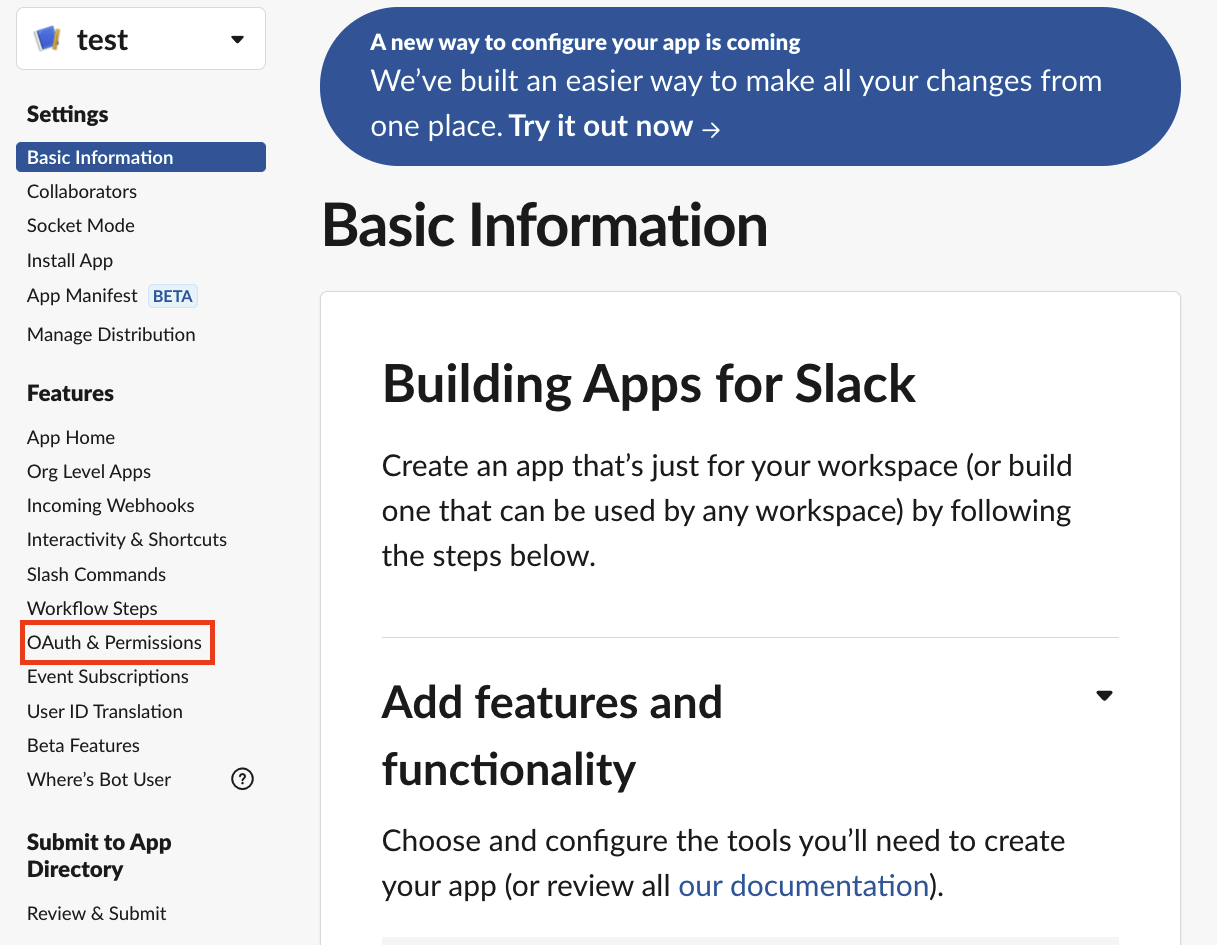This screenshot has height=945, width=1217.
Task: Click the BETA badge beside App Manifest
Action: 173,296
